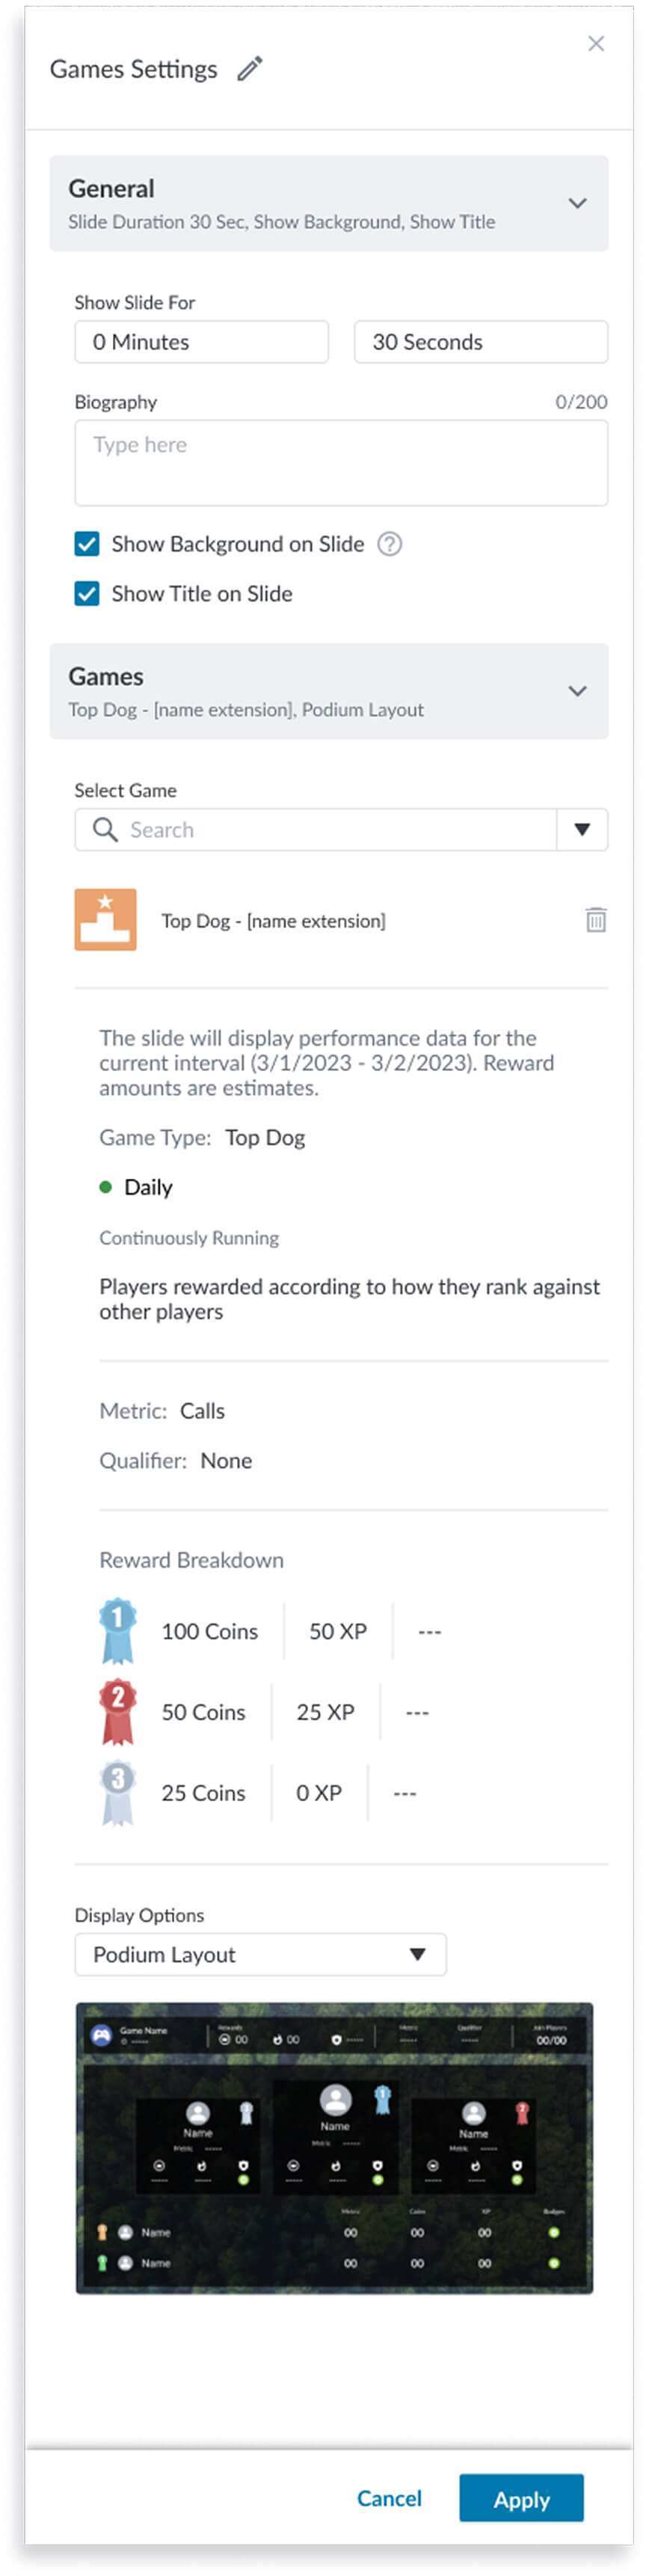This screenshot has height=2576, width=646.
Task: Click the second place red ribbon icon
Action: tap(117, 1712)
